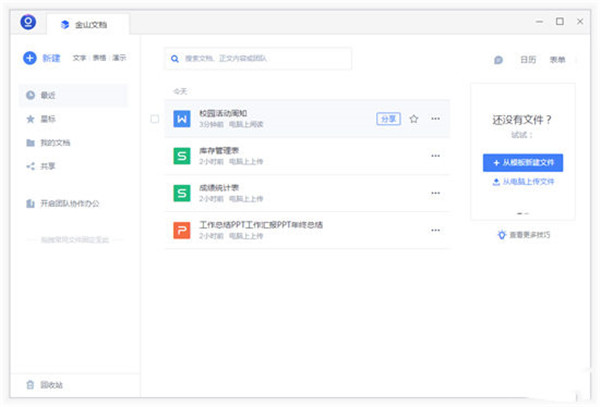Screen dimensions: 600x407
Task: Click the W document icon of 校园活动周知
Action: 182,119
